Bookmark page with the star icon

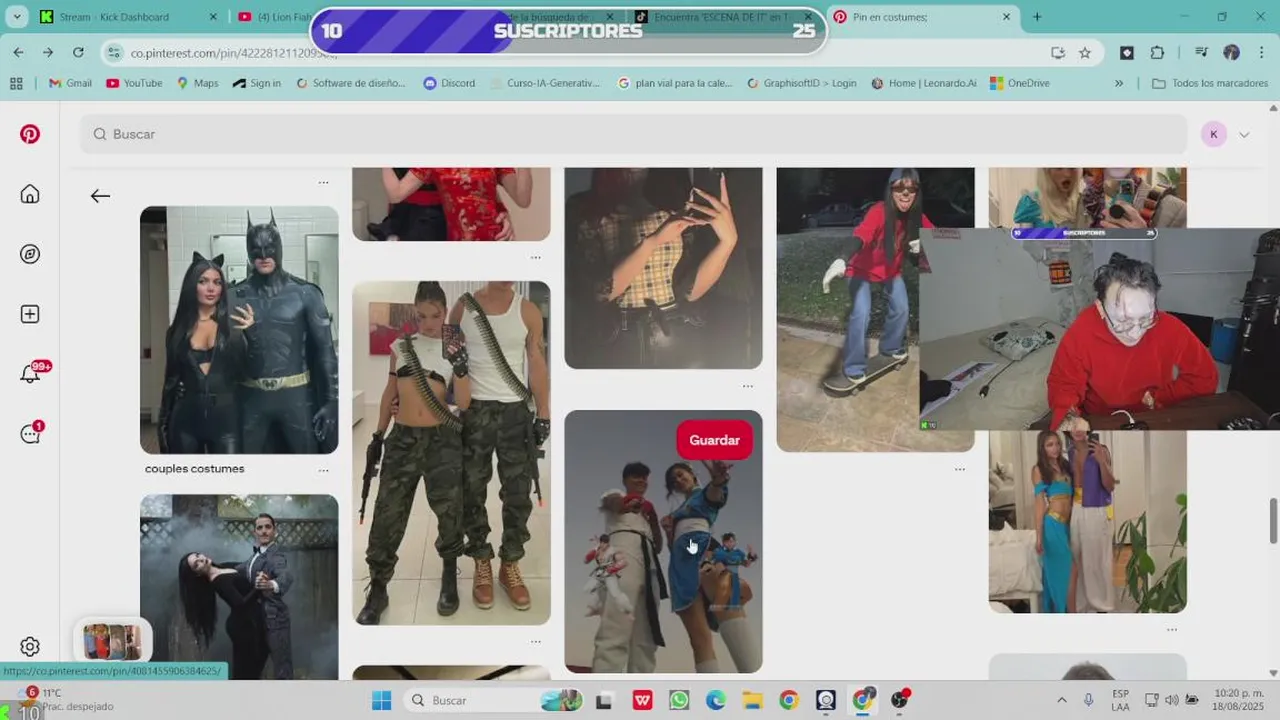pos(1085,53)
